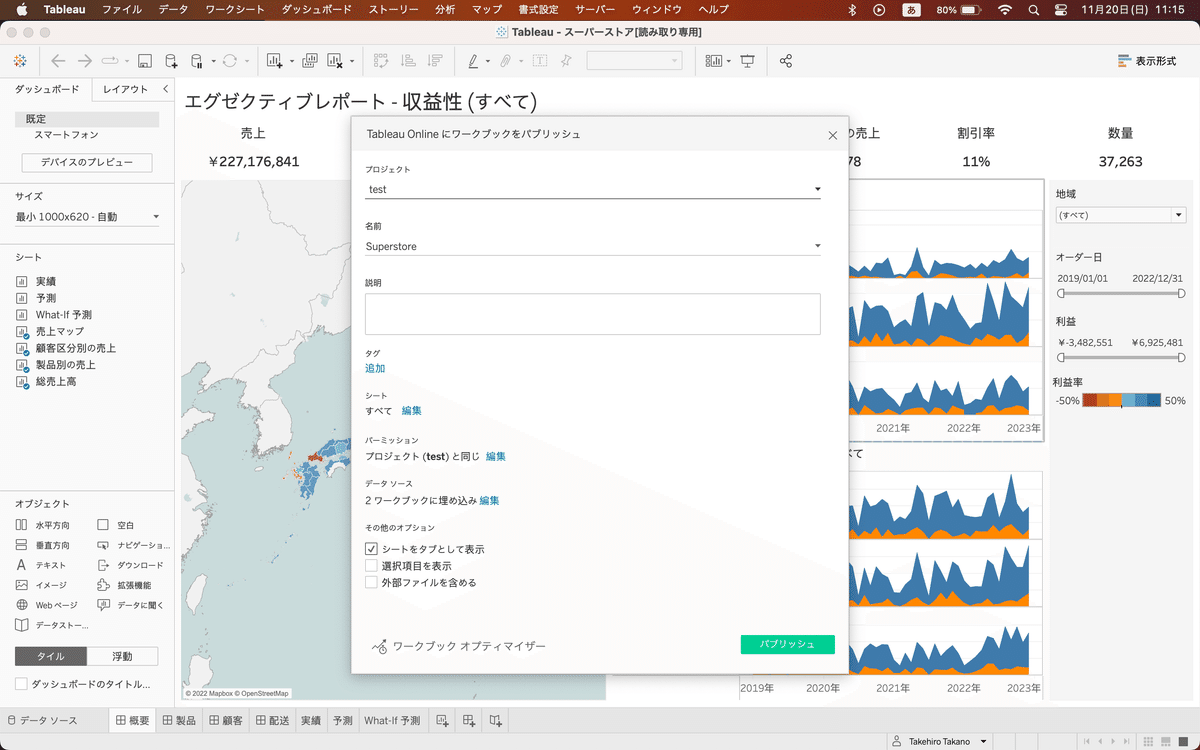Select the タイル tiled layout toggle
The height and width of the screenshot is (750, 1200).
[51, 656]
